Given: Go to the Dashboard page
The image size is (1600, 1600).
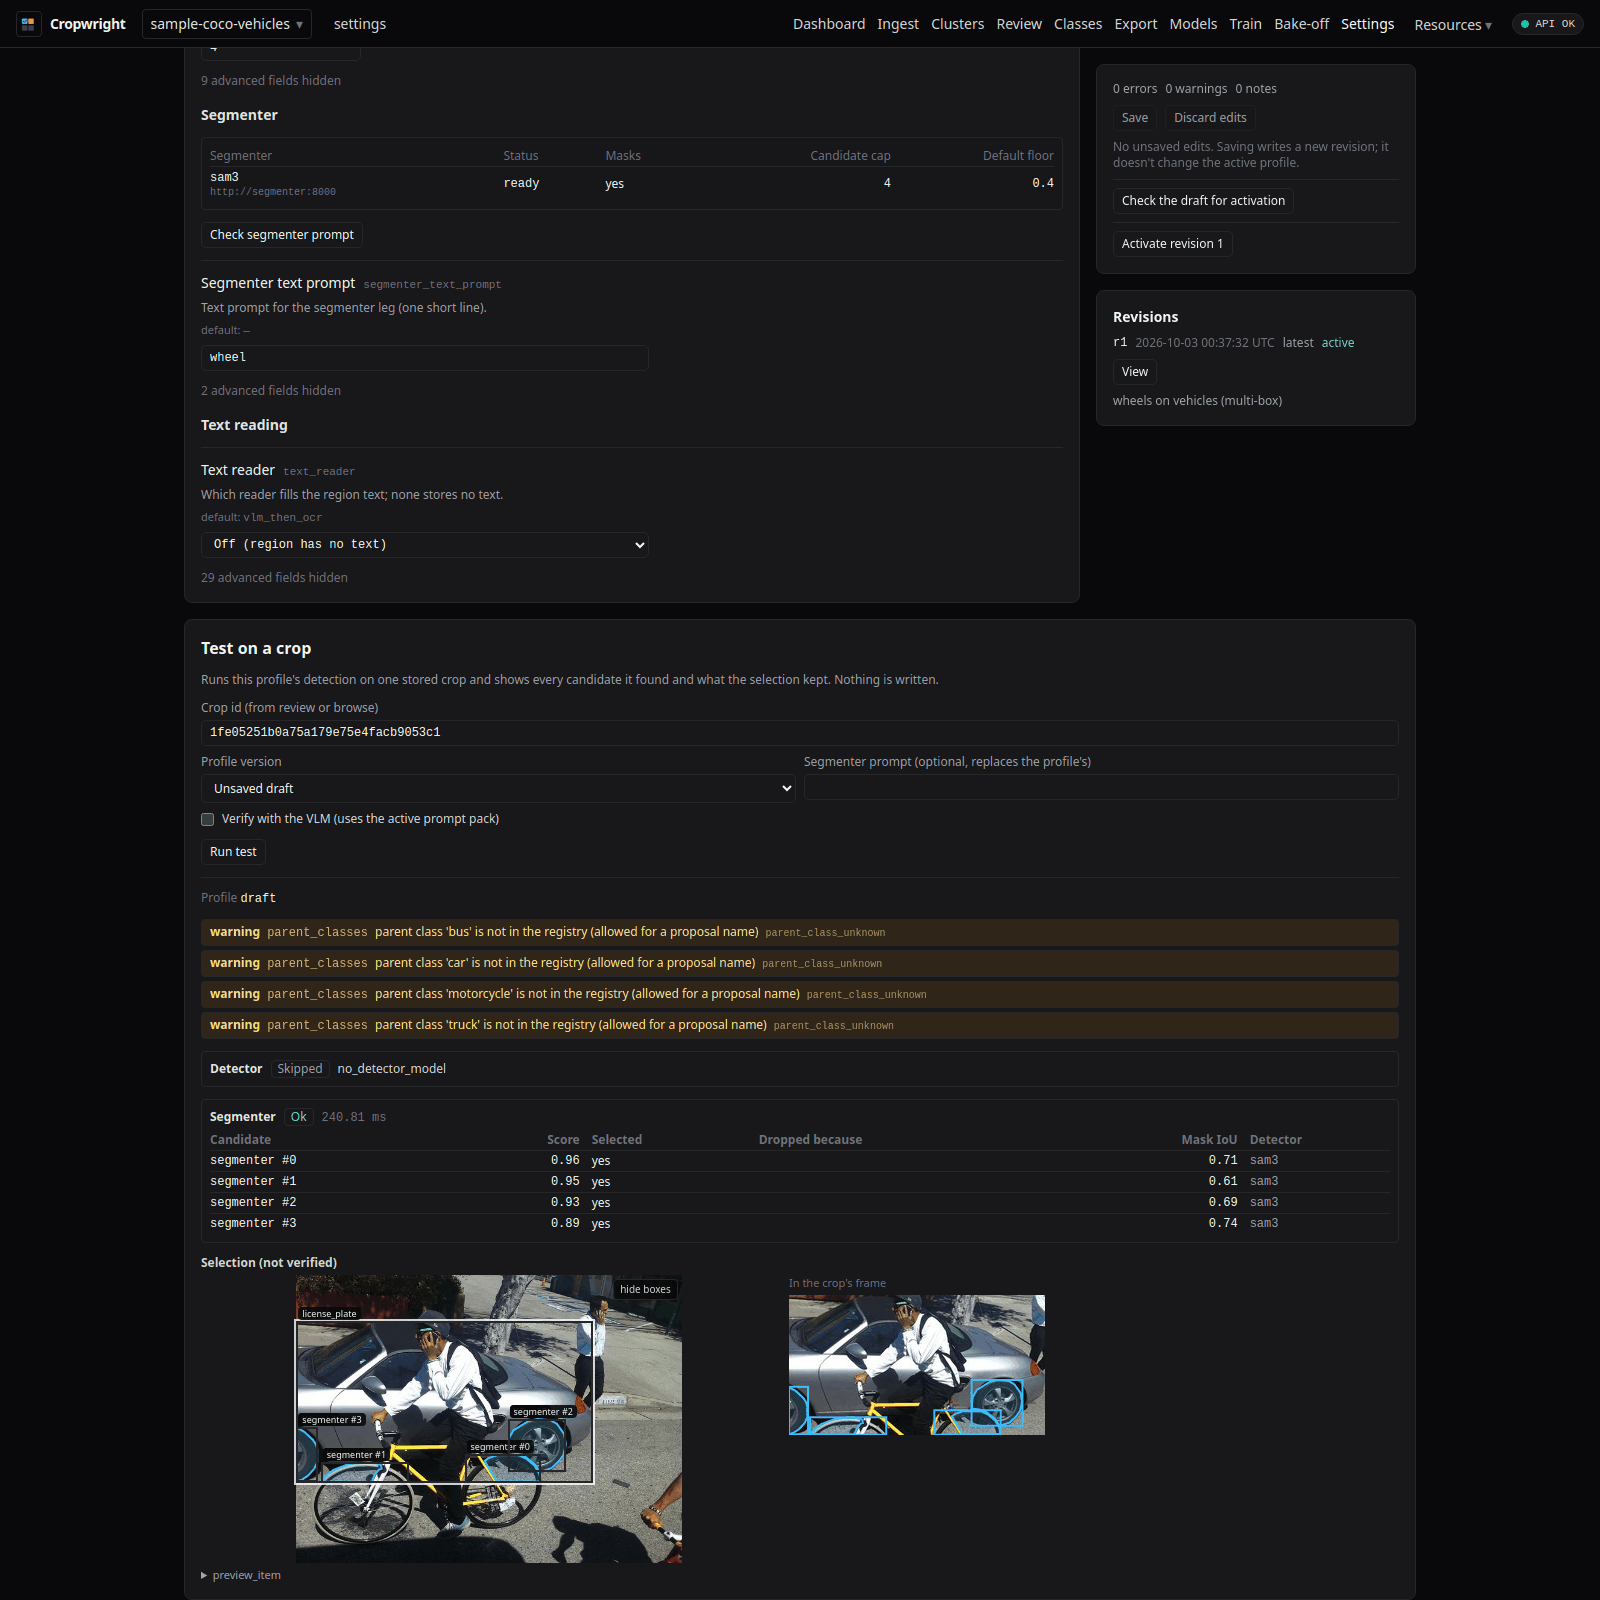Looking at the screenshot, I should pos(829,24).
